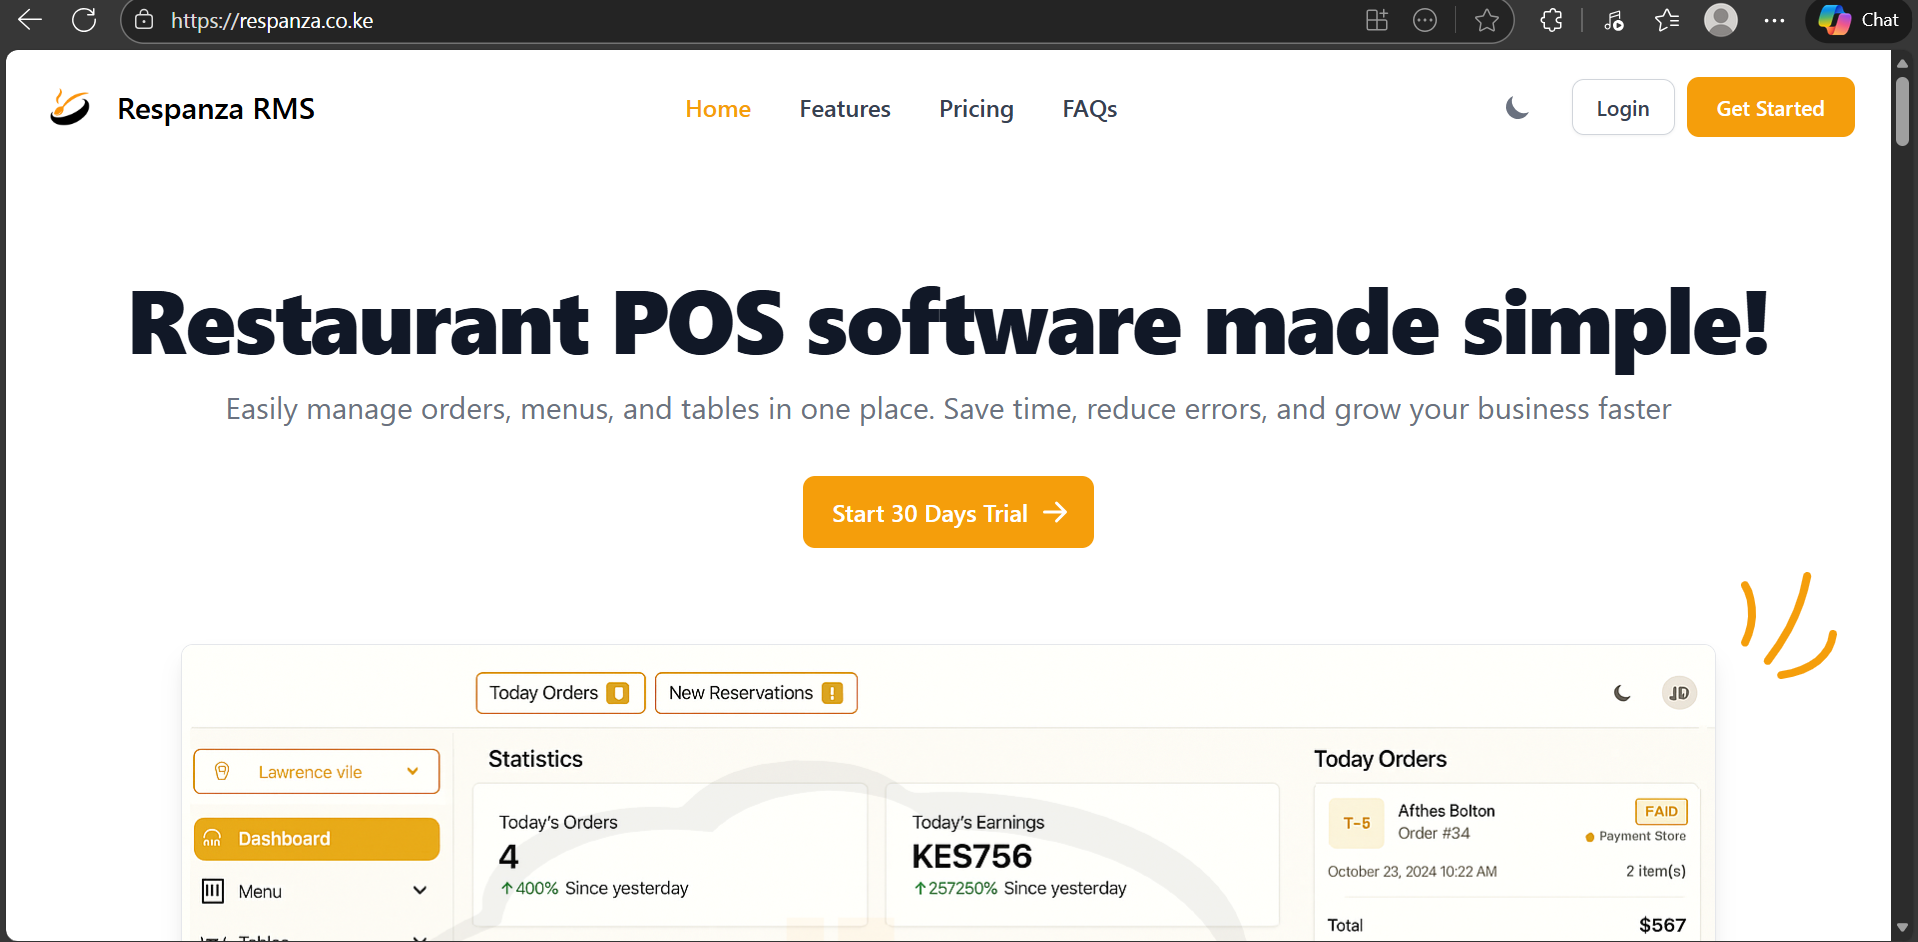This screenshot has width=1918, height=942.
Task: Open the browser's three-dots settings menu
Action: [1774, 20]
